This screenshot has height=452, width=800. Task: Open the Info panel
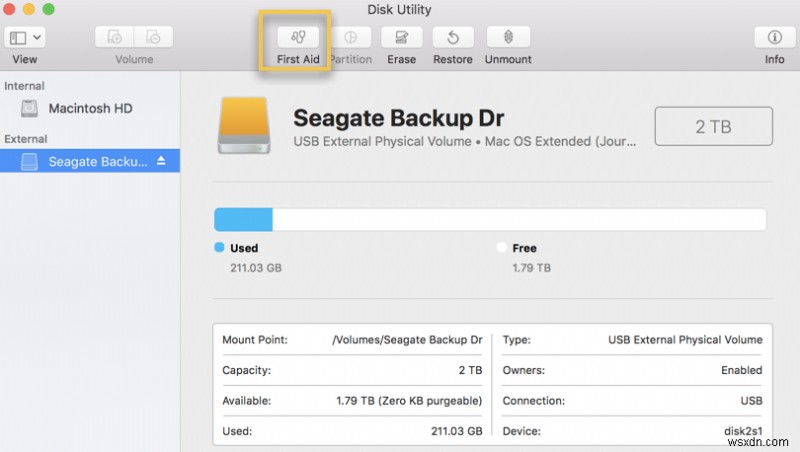tap(774, 37)
